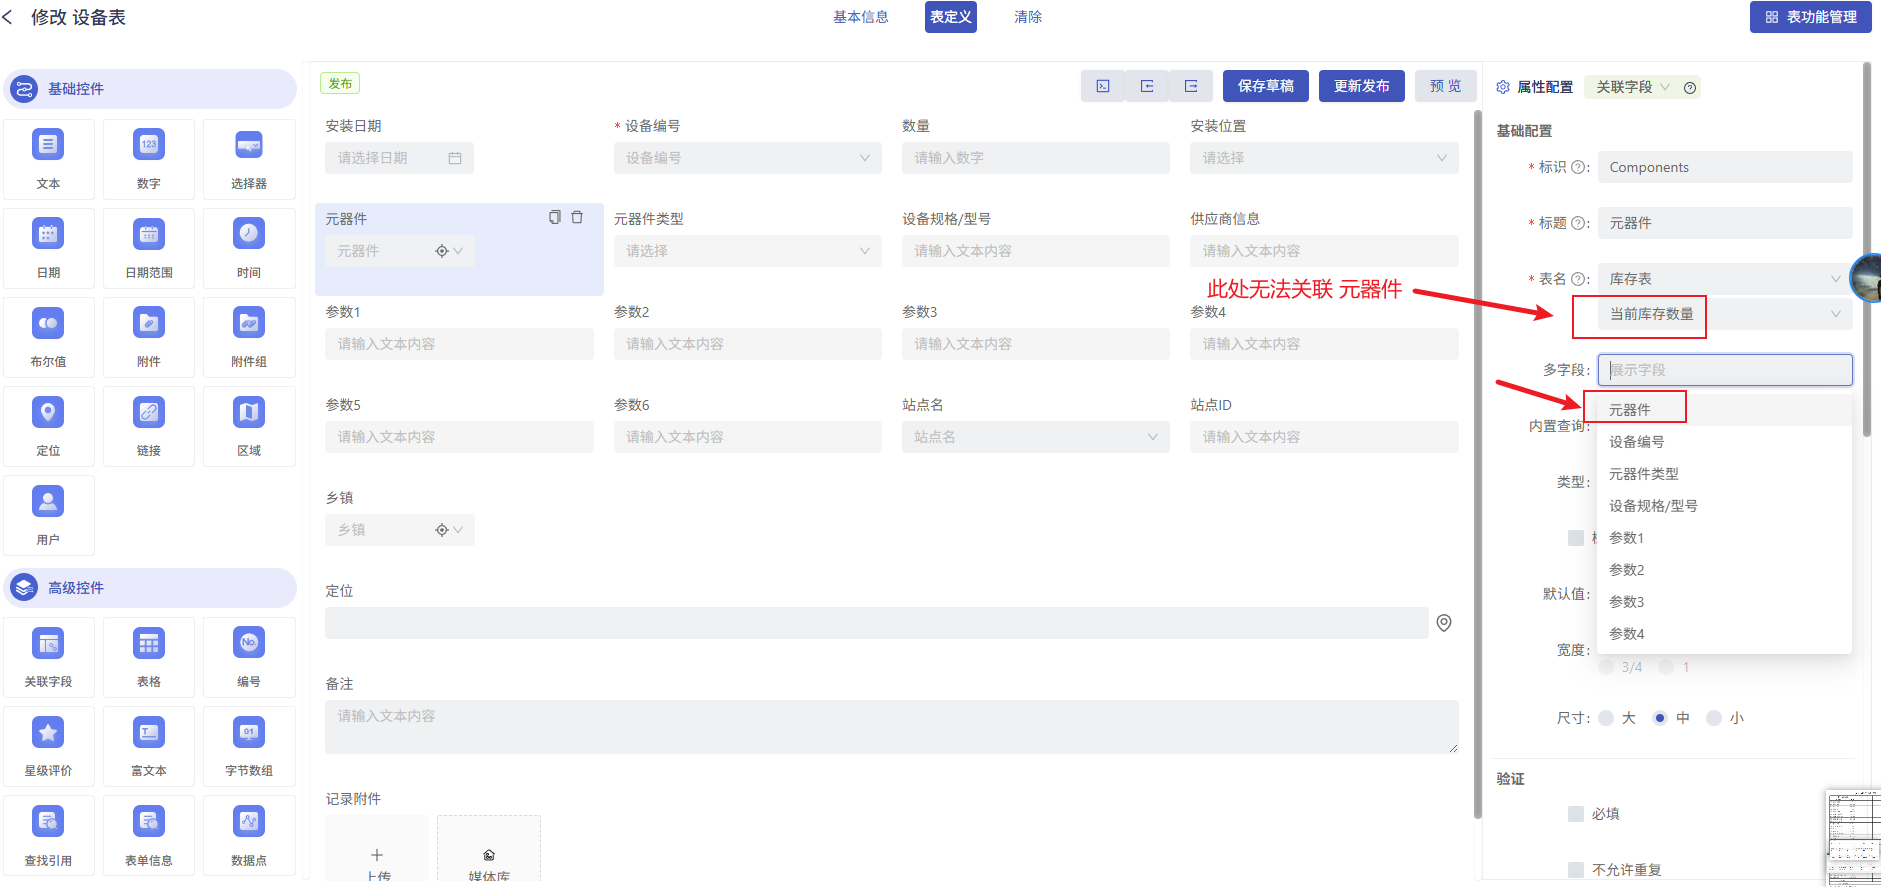Open the 关联字段 type dropdown
This screenshot has height=887, width=1881.
click(1633, 87)
